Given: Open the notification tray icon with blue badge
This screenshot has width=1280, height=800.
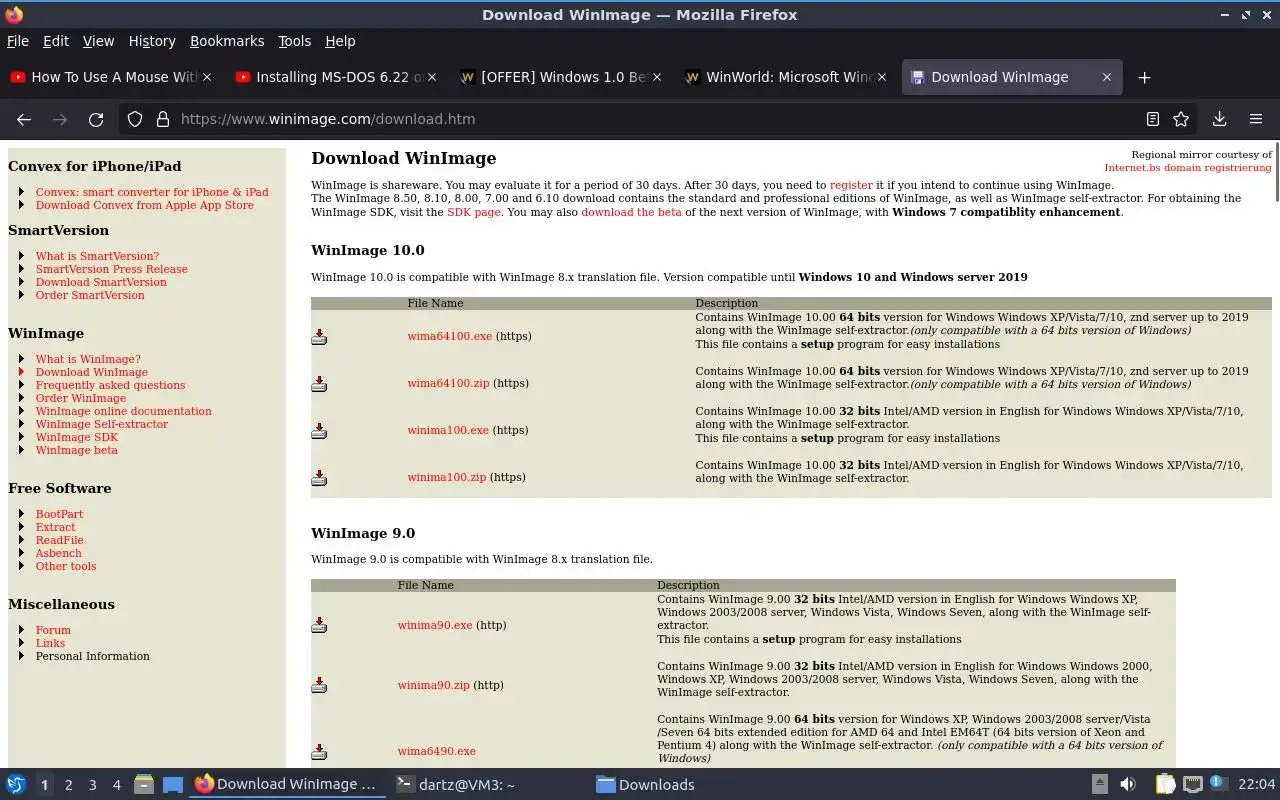Looking at the screenshot, I should coord(1218,784).
